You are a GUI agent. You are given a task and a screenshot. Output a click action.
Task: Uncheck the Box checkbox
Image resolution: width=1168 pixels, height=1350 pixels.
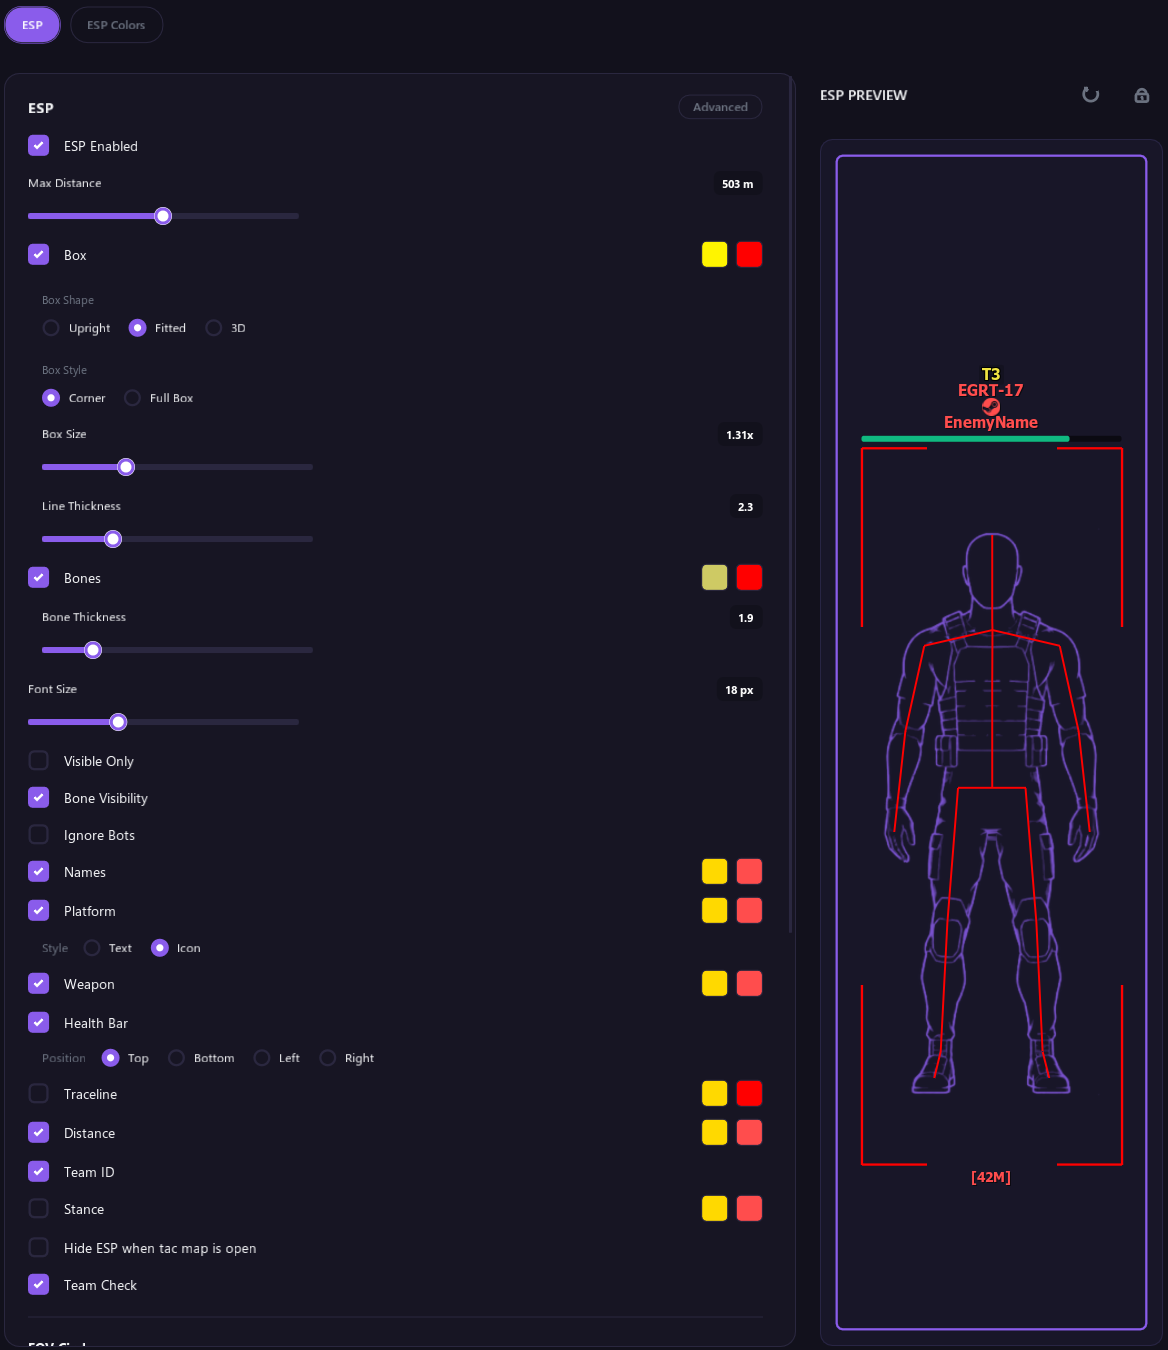coord(39,254)
